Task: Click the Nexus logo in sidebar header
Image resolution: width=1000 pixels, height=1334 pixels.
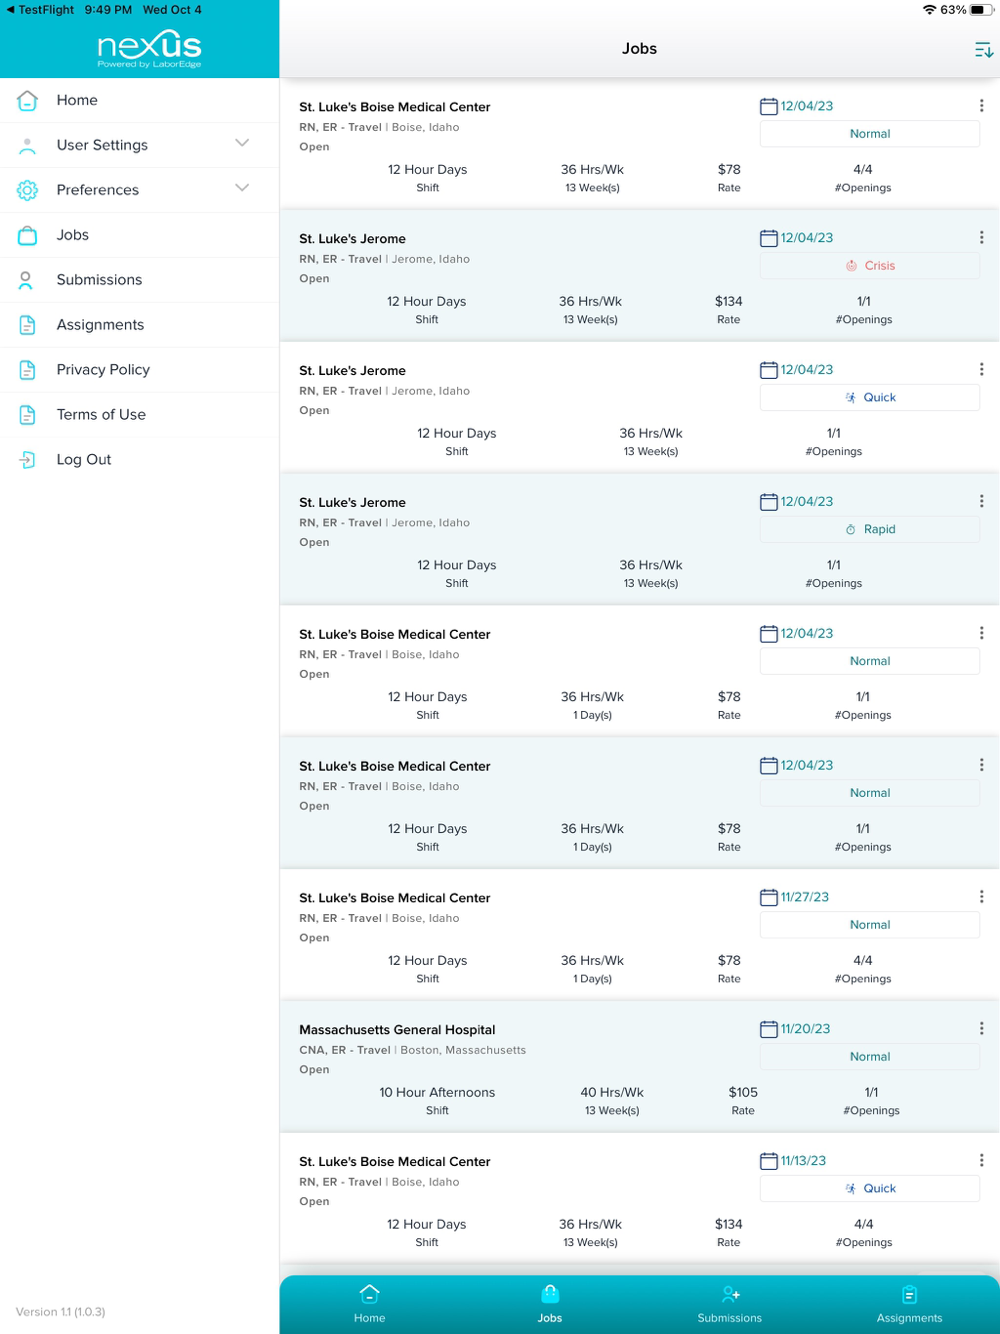Action: click(x=149, y=48)
